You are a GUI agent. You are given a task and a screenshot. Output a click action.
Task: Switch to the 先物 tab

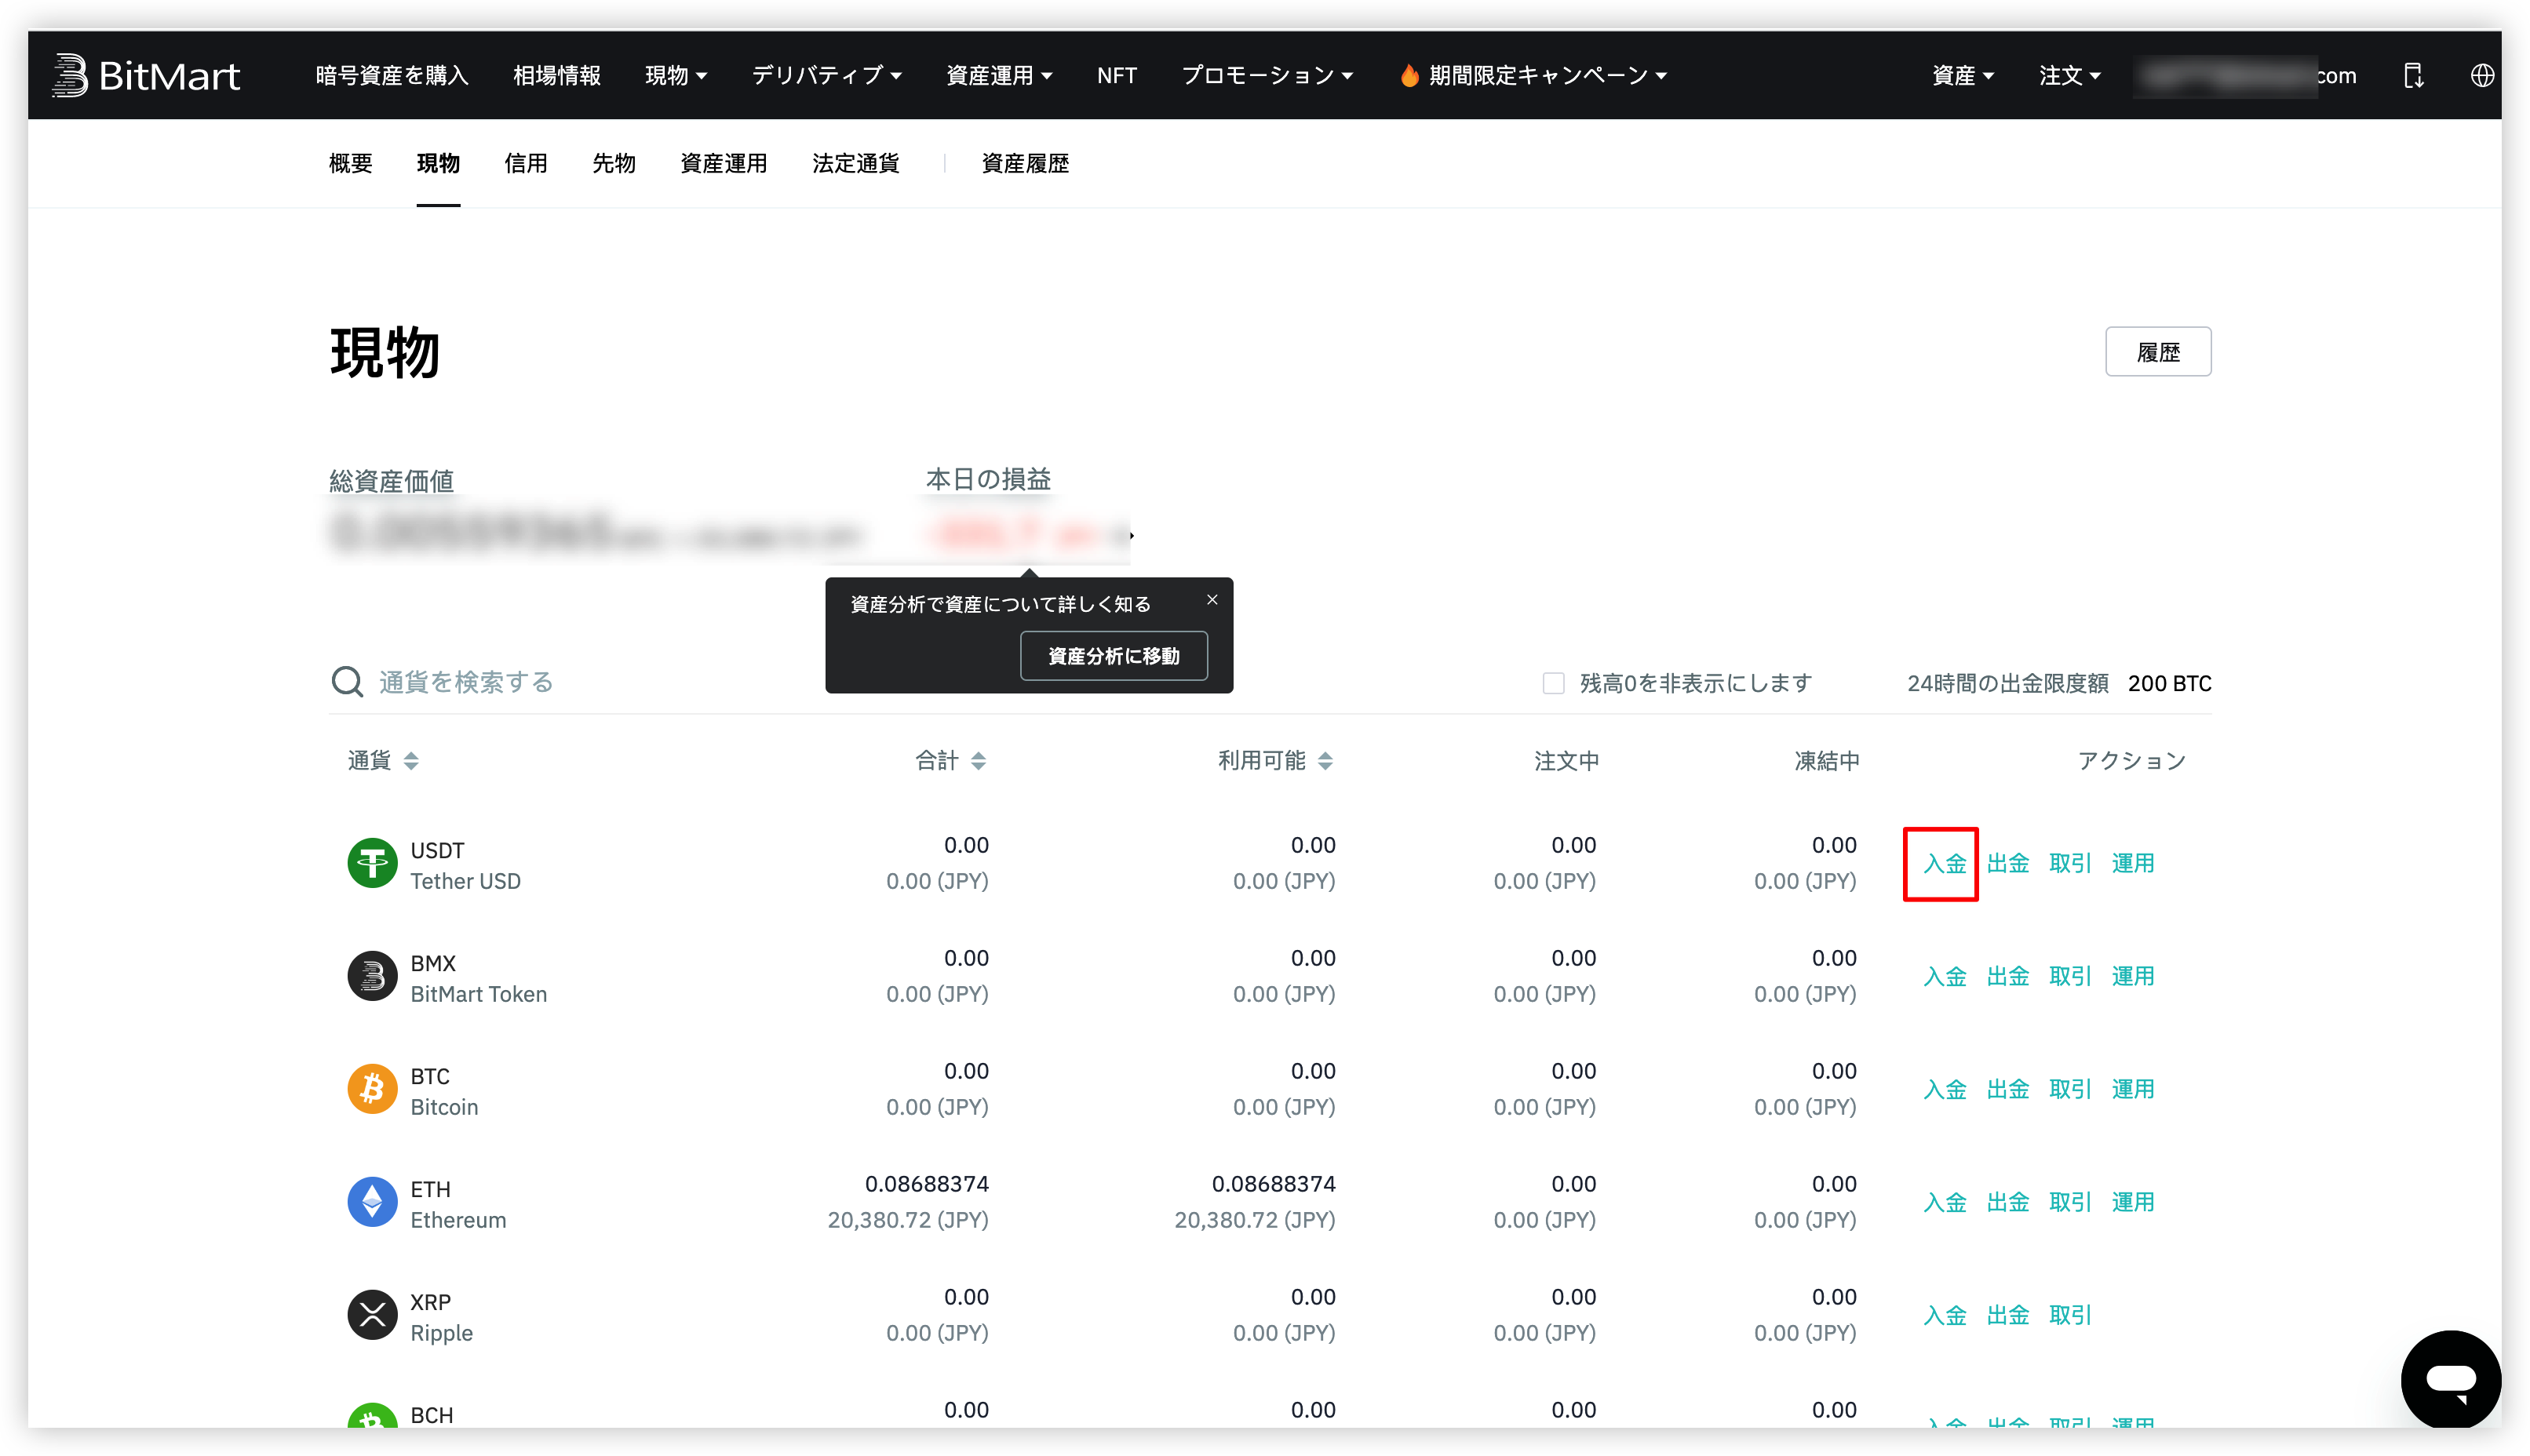click(x=614, y=163)
